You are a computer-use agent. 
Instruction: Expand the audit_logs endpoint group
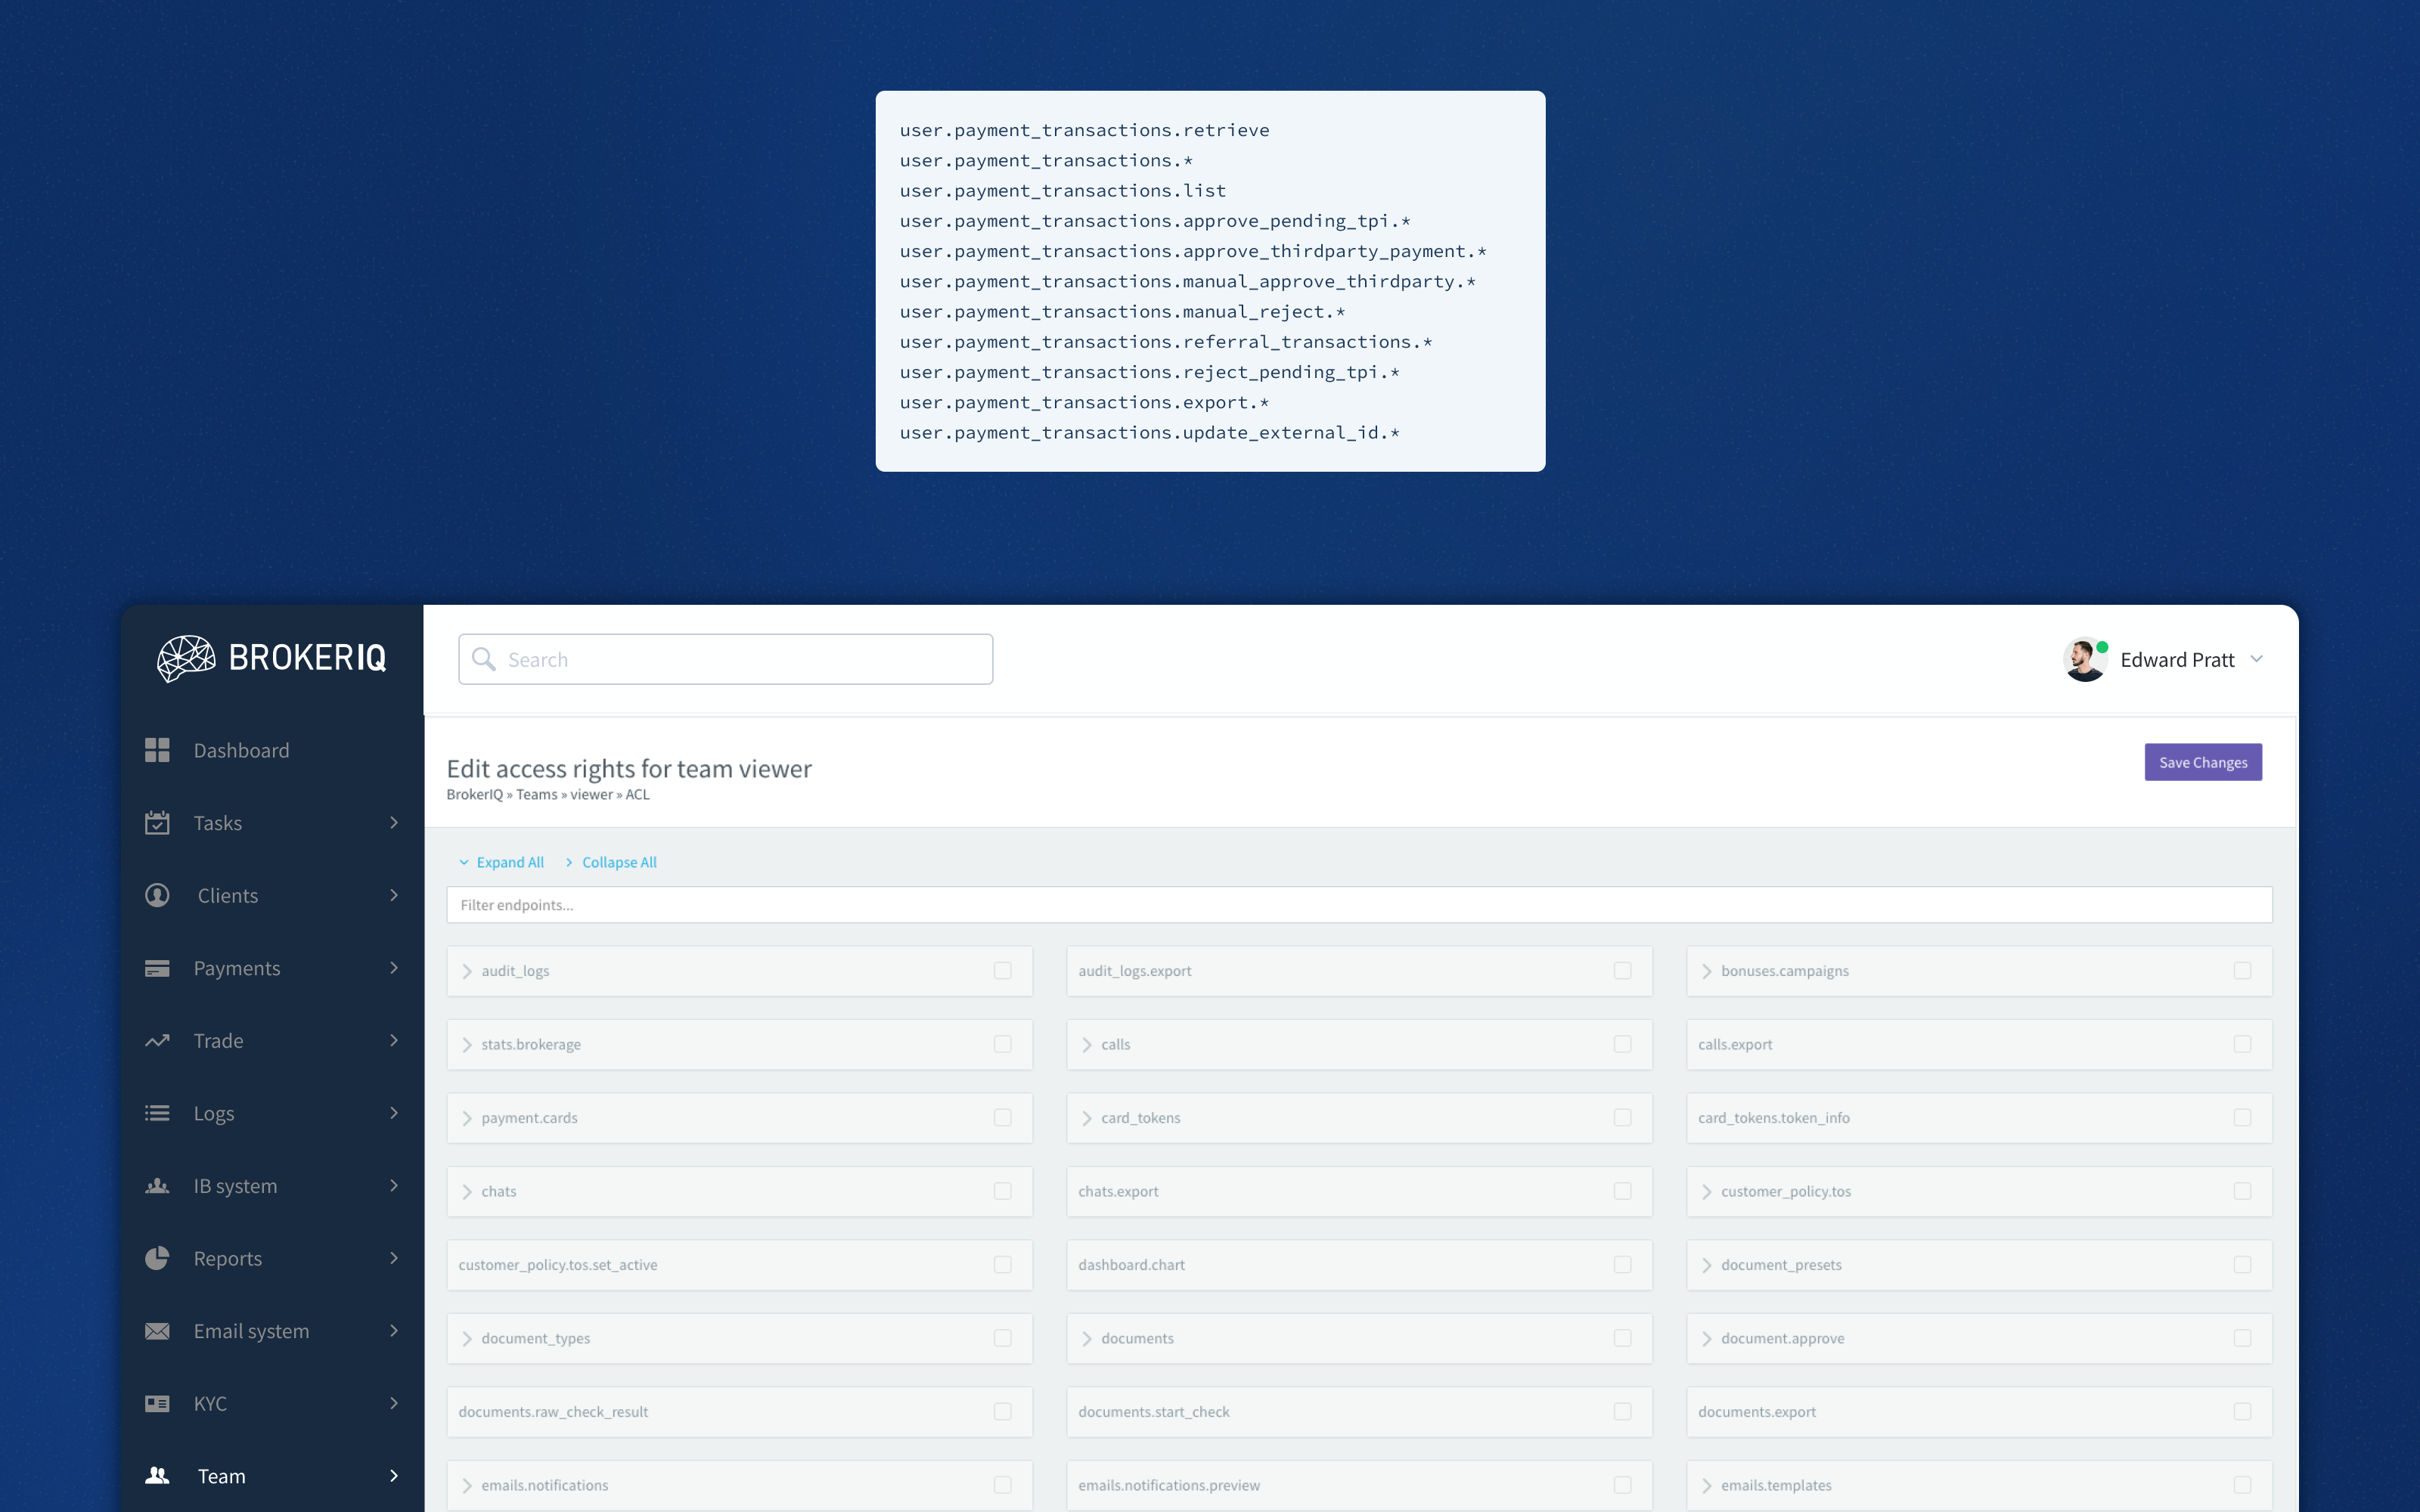pos(467,971)
